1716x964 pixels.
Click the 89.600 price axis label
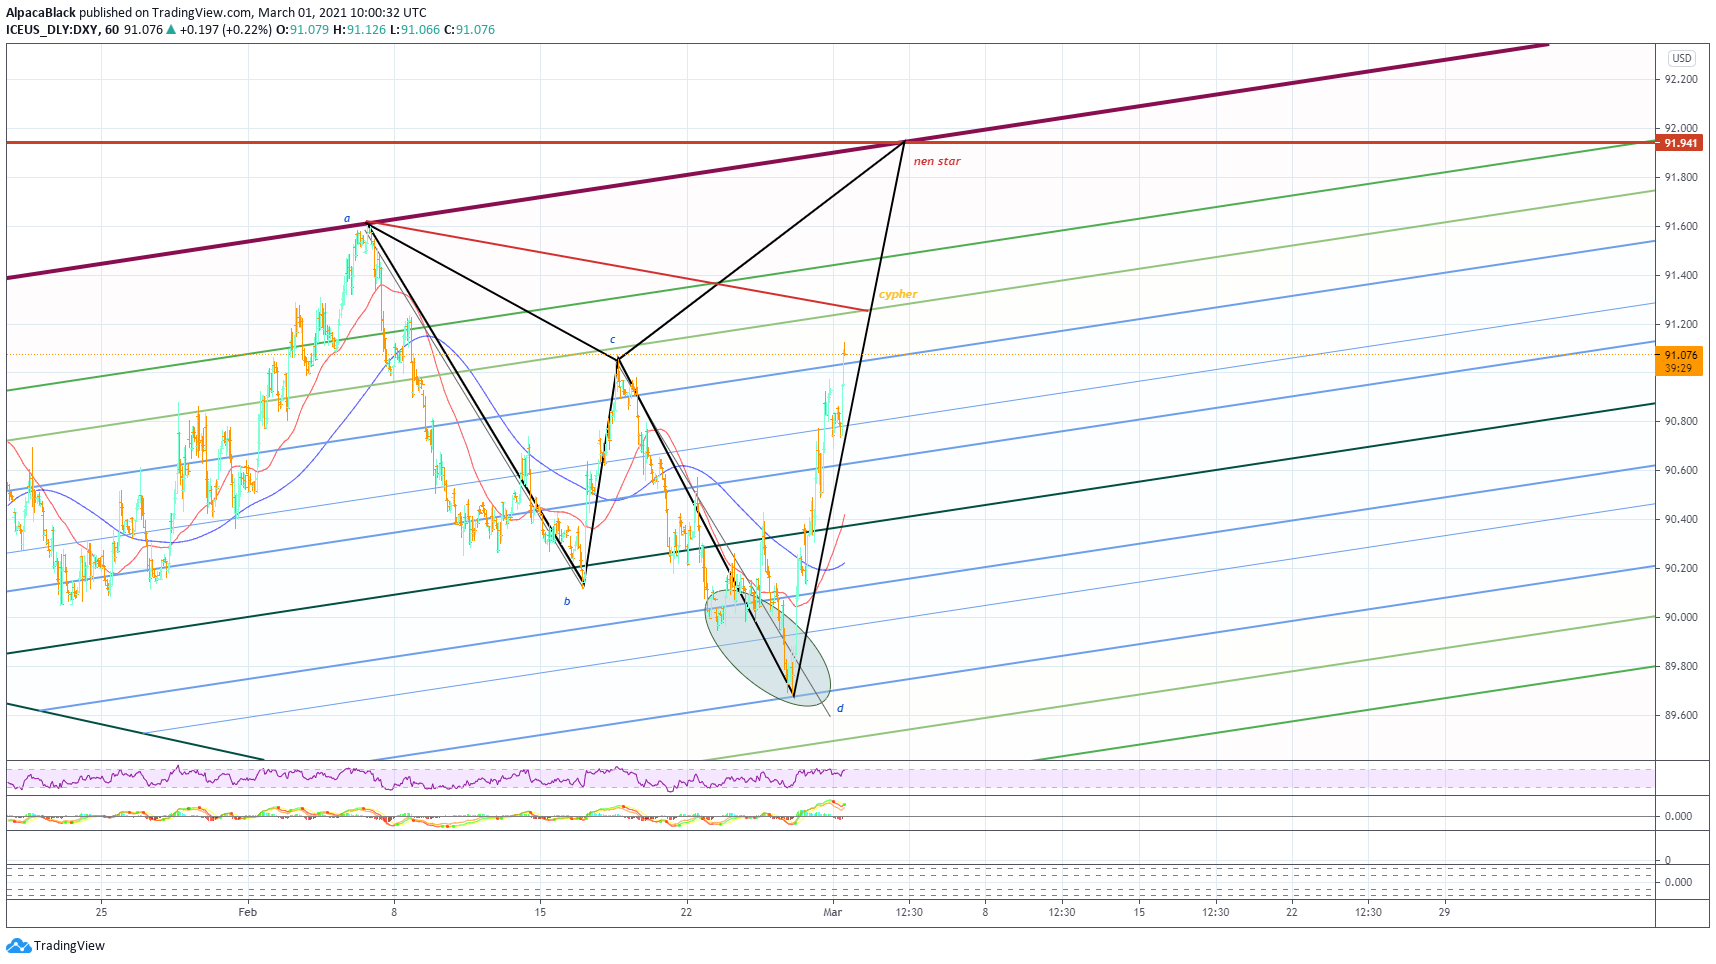(x=1681, y=715)
